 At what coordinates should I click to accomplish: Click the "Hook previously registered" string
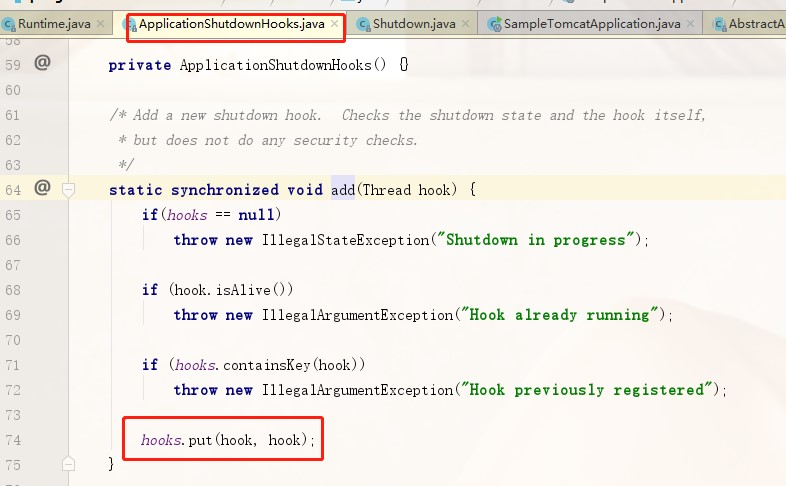[587, 390]
